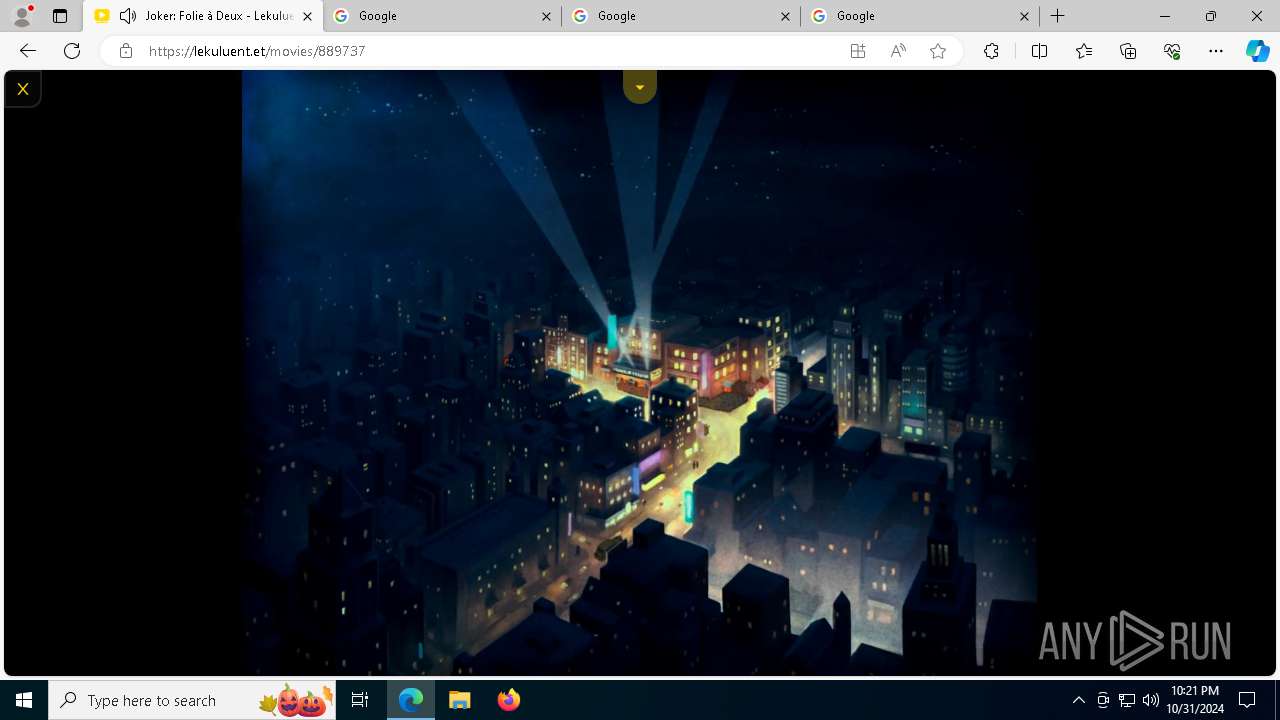Open a new browser tab

pos(1057,16)
